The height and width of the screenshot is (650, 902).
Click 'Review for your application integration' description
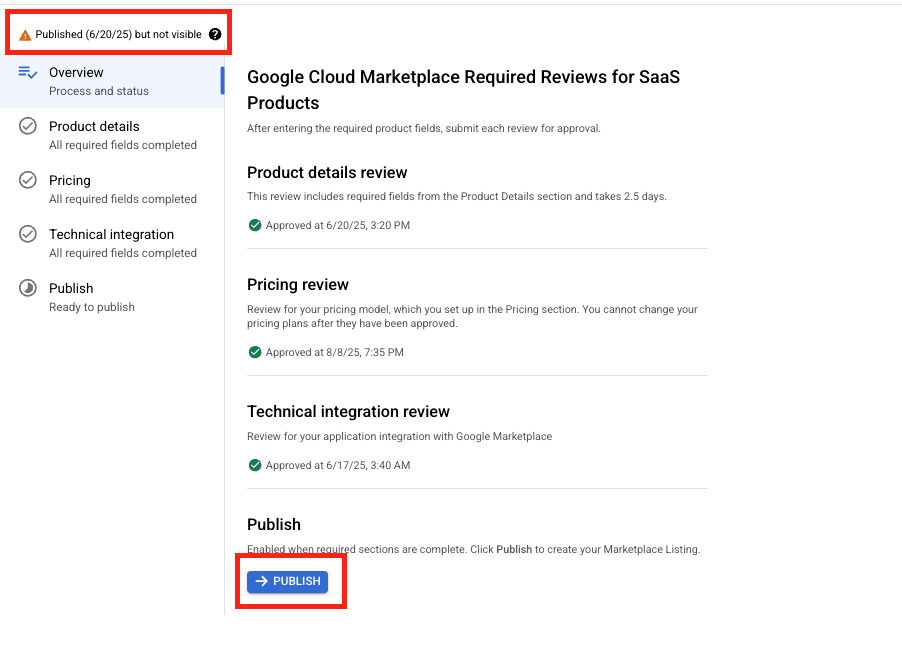click(x=400, y=437)
